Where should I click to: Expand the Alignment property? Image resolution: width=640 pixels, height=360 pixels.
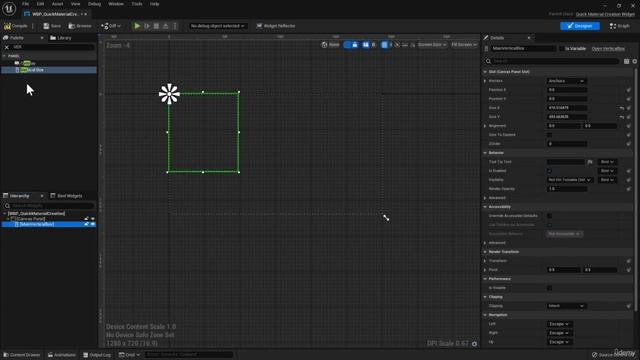coord(485,126)
